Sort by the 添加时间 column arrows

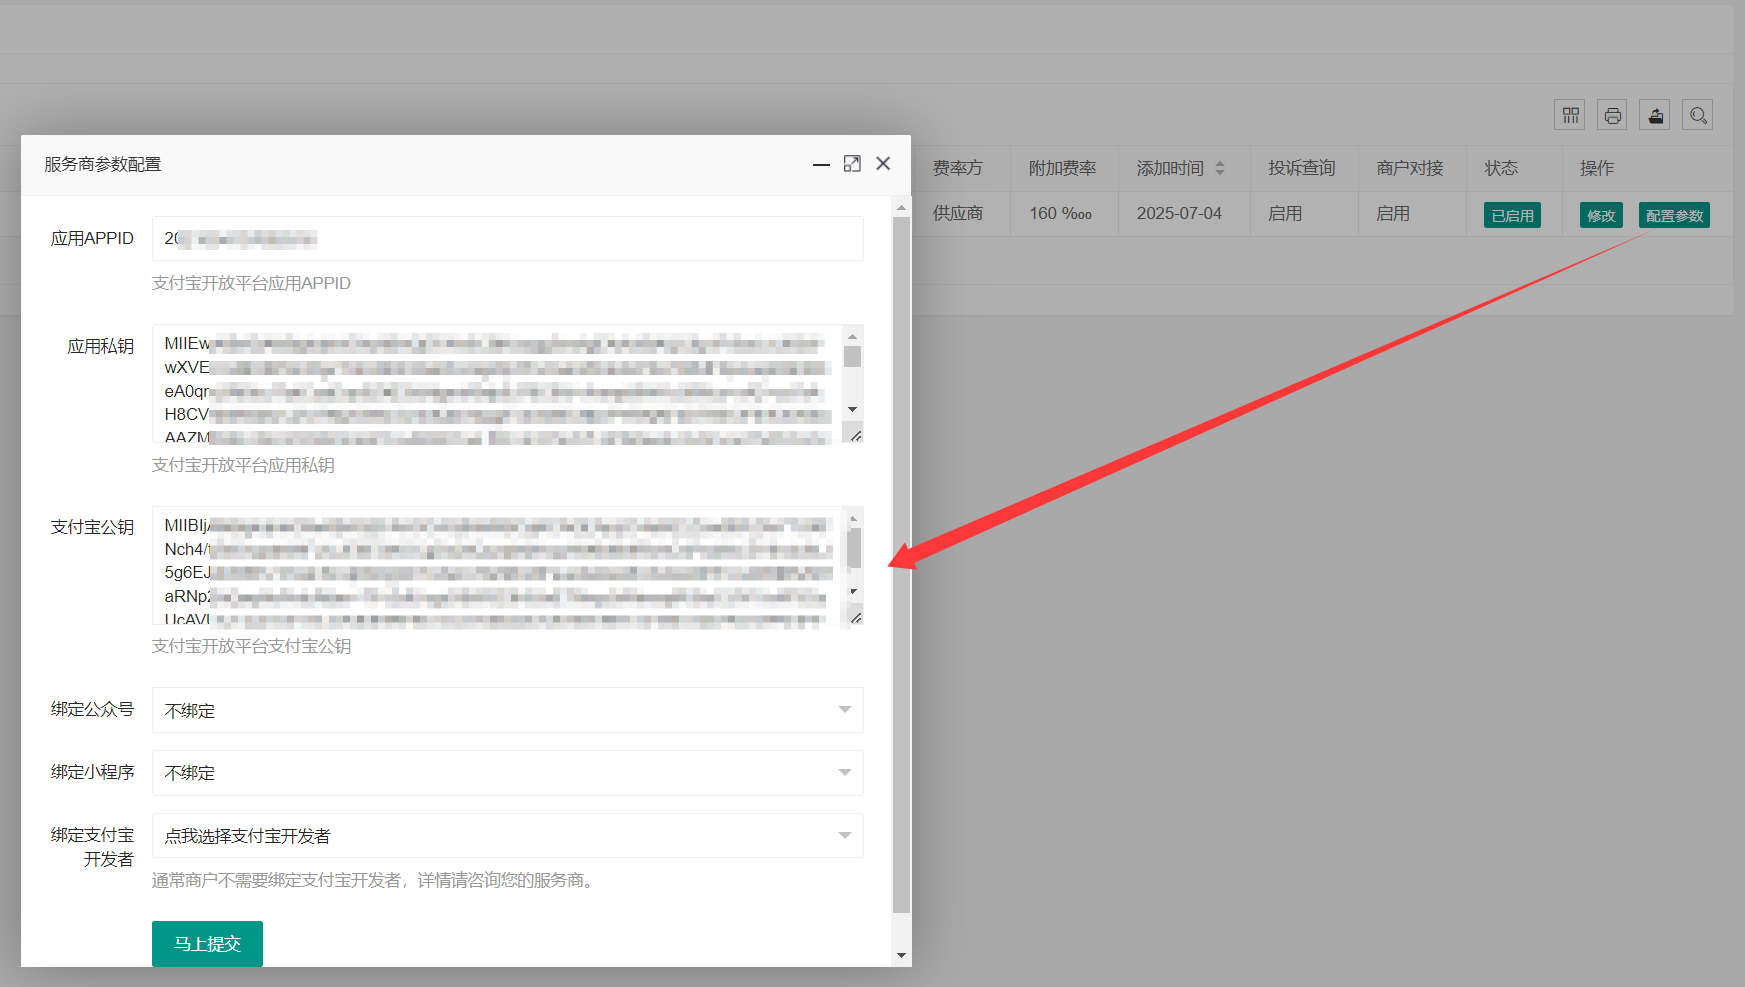click(1220, 168)
